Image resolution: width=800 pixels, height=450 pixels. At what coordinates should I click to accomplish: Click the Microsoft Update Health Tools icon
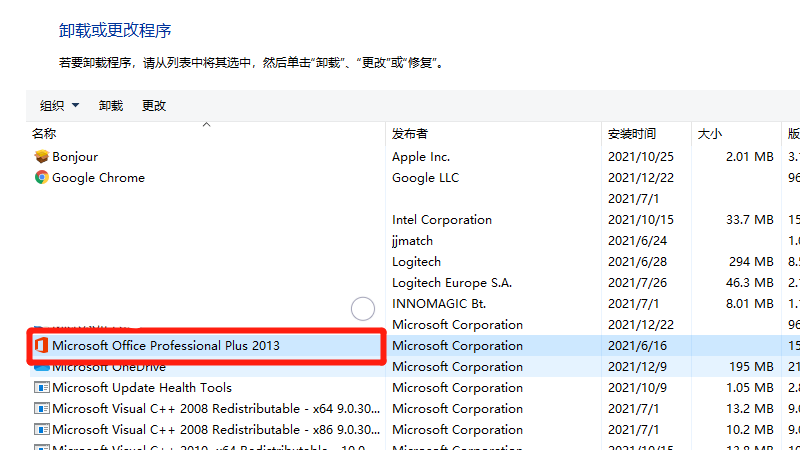[41, 388]
